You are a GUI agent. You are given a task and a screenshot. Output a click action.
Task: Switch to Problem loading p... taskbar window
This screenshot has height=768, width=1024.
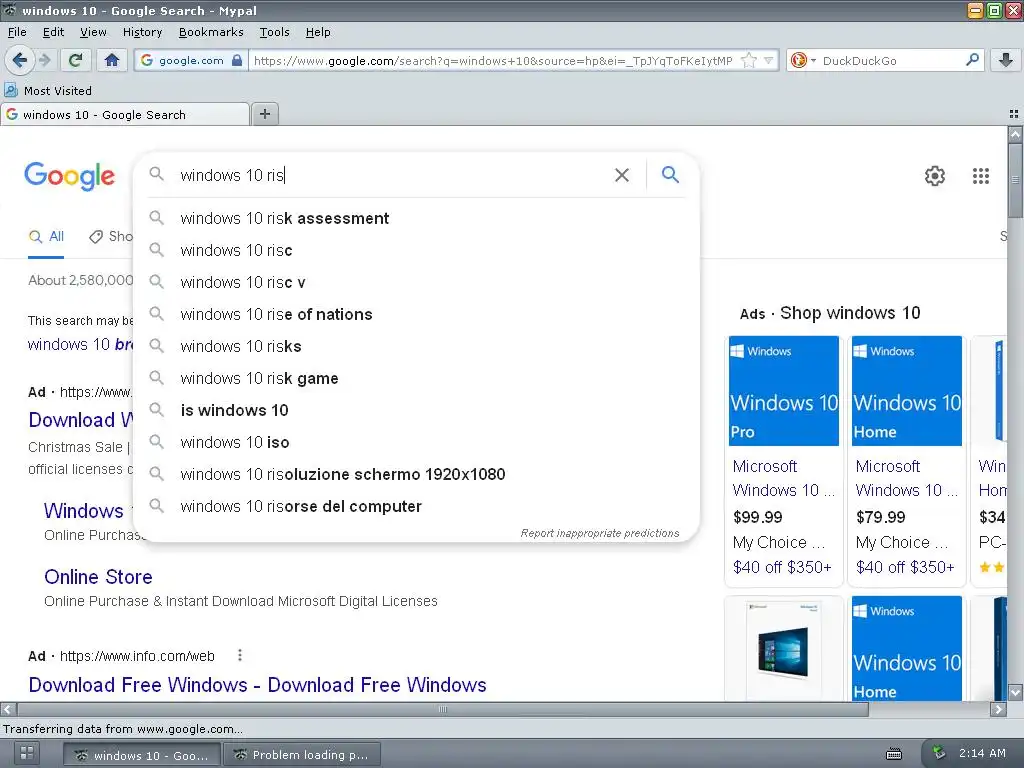[301, 755]
